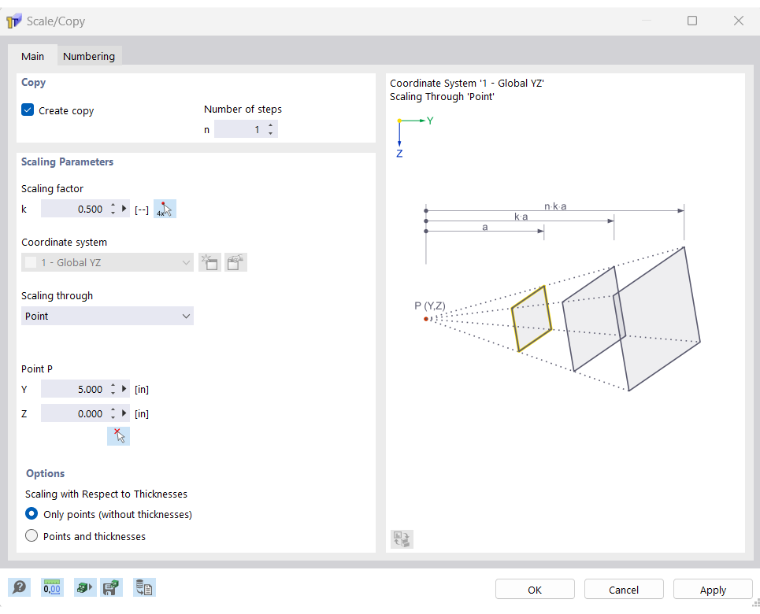Click the k·a dimension label
The height and width of the screenshot is (614, 760).
coord(521,217)
